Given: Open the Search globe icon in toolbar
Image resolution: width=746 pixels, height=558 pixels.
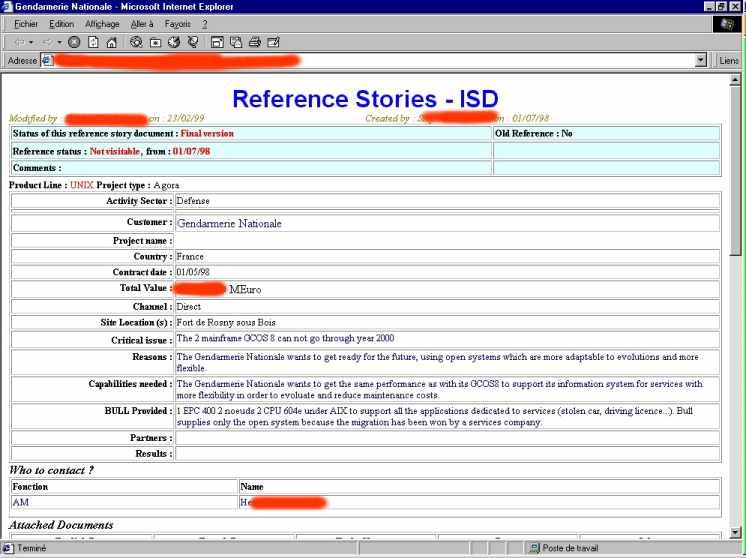Looking at the screenshot, I should coord(136,42).
